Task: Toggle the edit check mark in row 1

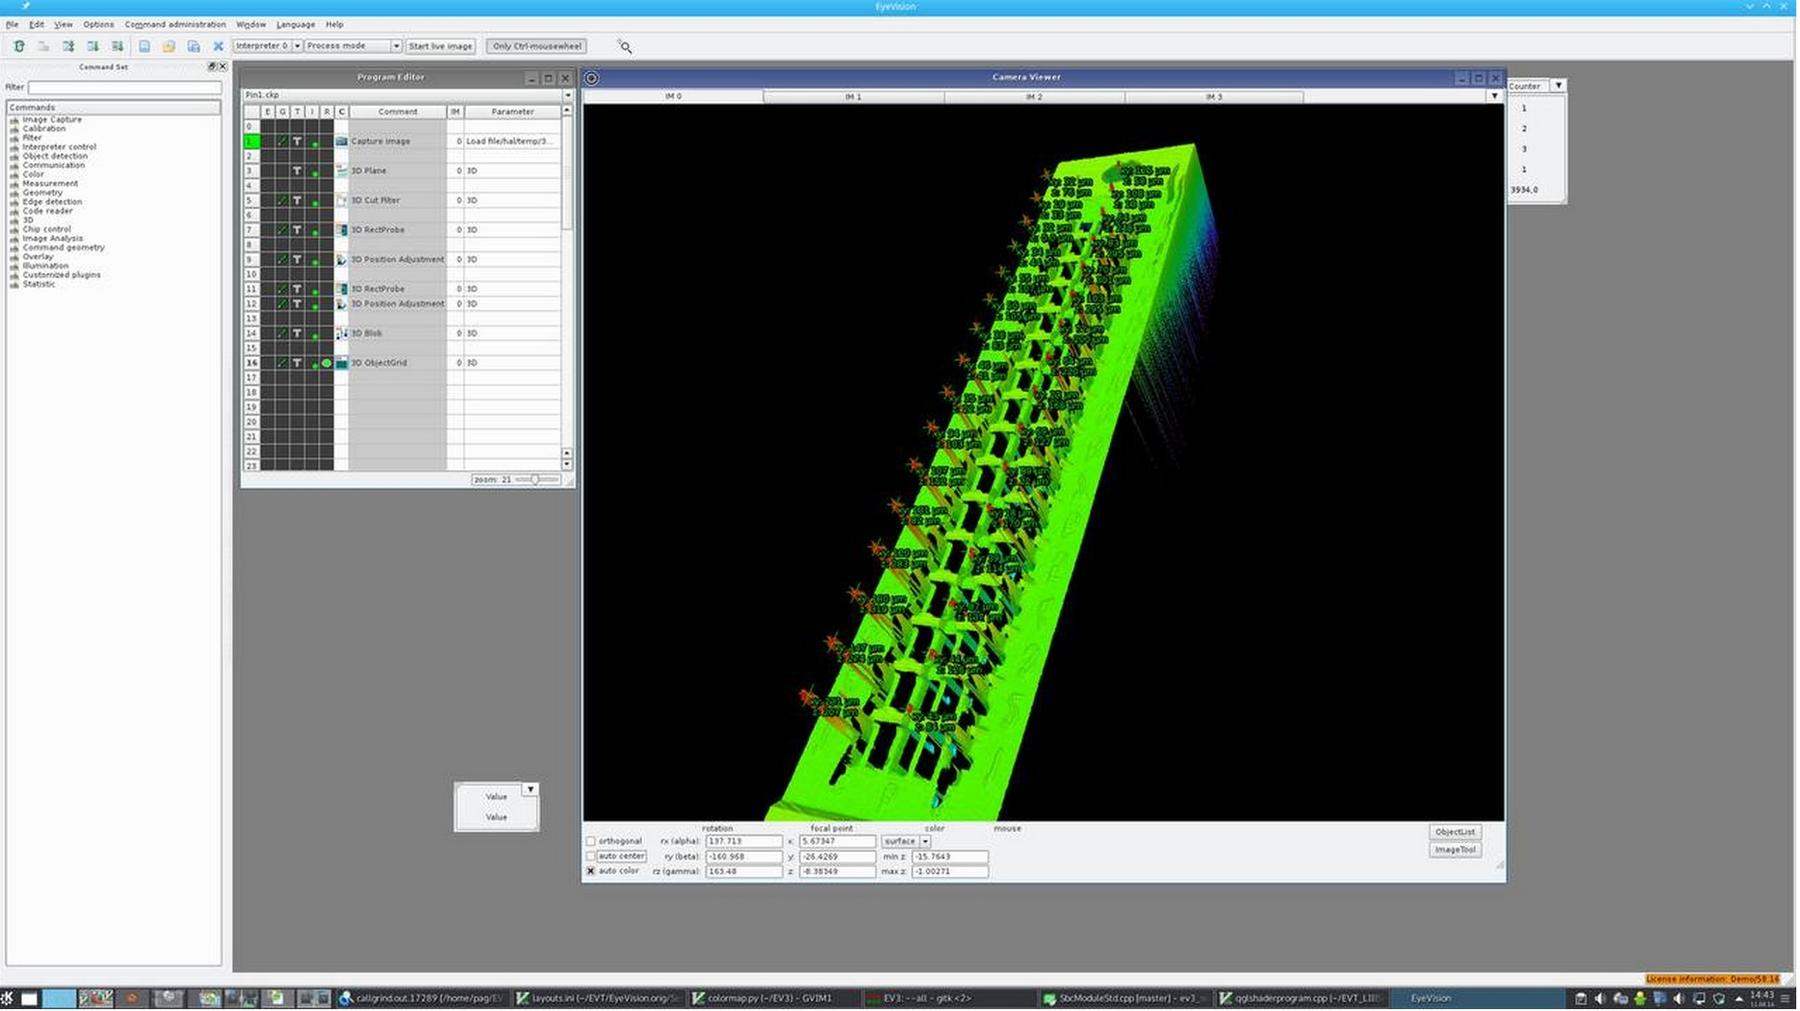Action: (x=282, y=141)
